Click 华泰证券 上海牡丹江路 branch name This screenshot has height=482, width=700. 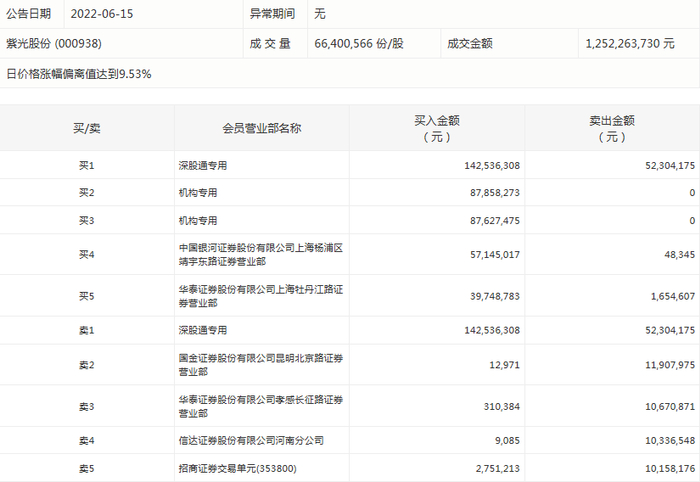click(x=261, y=296)
